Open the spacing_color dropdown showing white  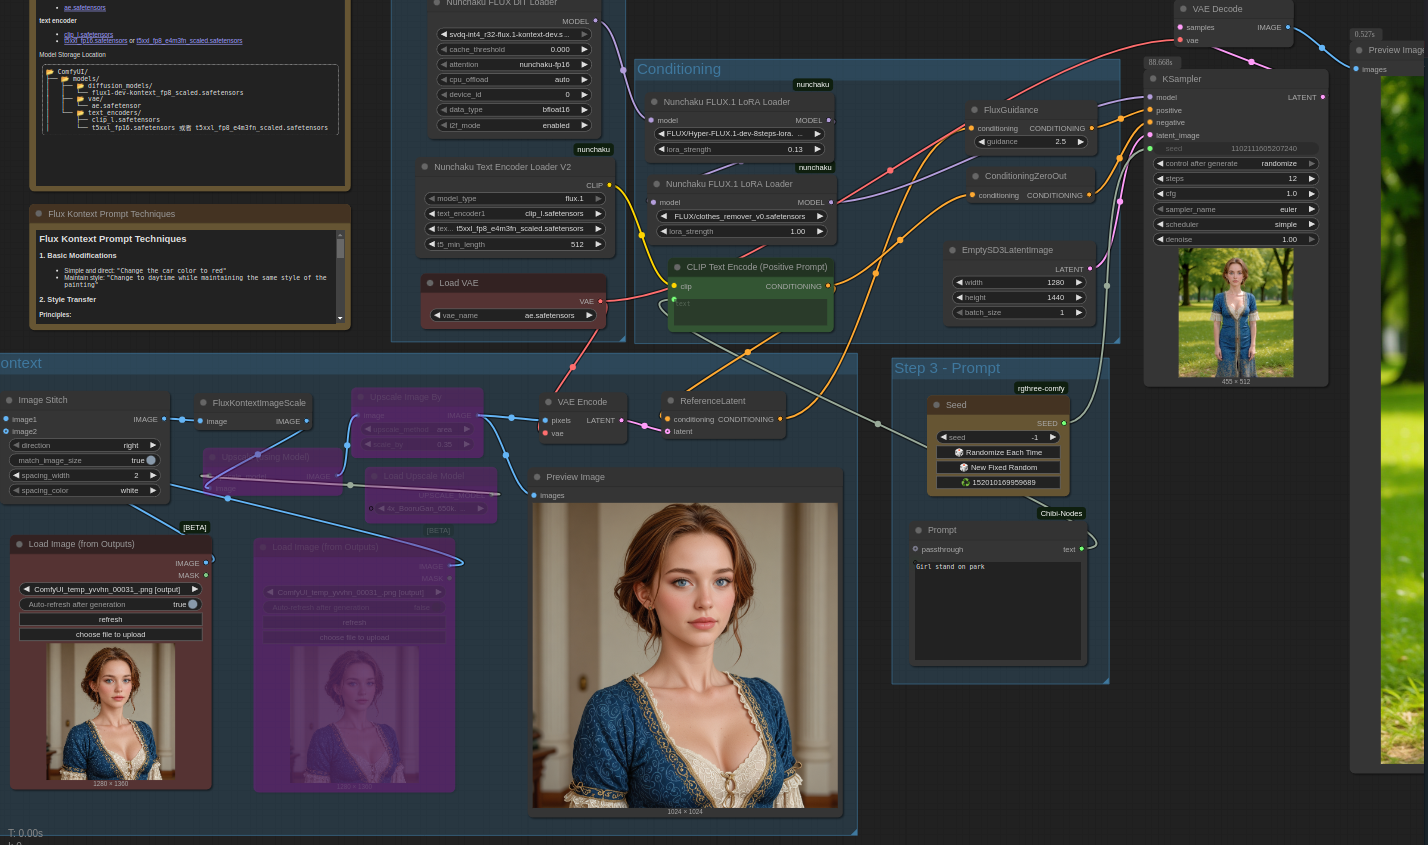point(85,491)
